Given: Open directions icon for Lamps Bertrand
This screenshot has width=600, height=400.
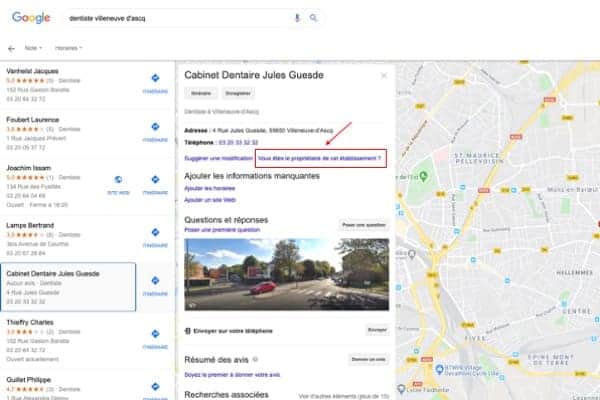Looking at the screenshot, I should tap(155, 232).
